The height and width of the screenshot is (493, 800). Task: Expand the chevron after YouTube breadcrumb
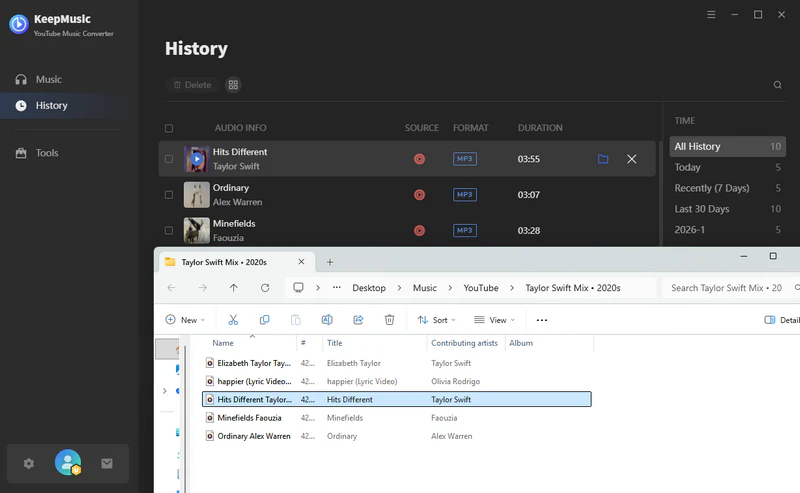[512, 288]
